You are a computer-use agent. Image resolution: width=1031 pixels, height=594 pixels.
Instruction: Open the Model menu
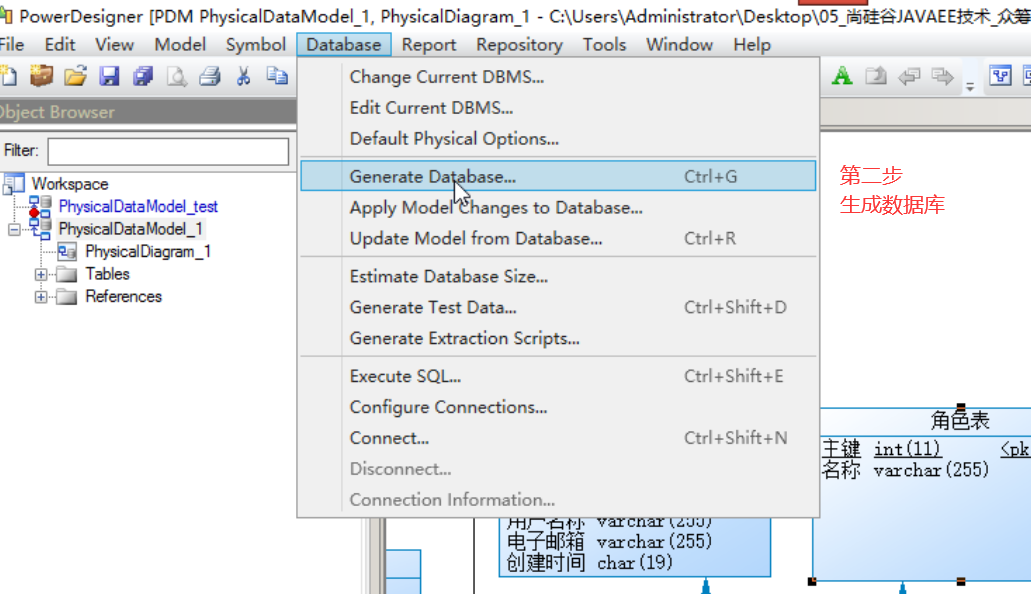click(180, 45)
